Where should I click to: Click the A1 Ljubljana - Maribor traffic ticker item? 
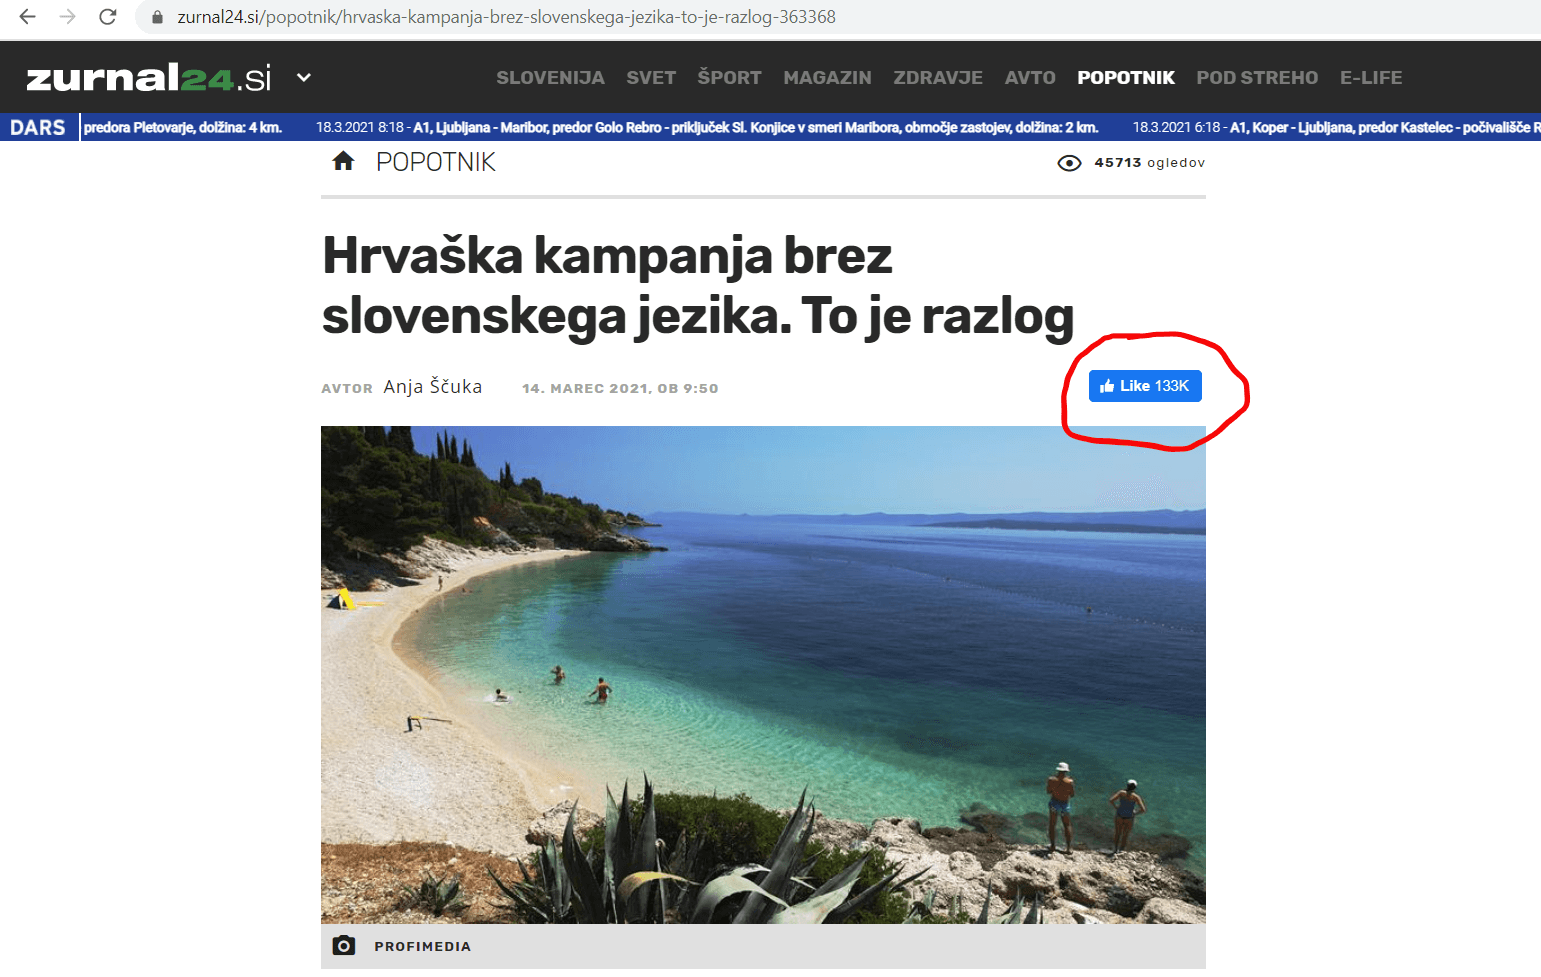707,127
